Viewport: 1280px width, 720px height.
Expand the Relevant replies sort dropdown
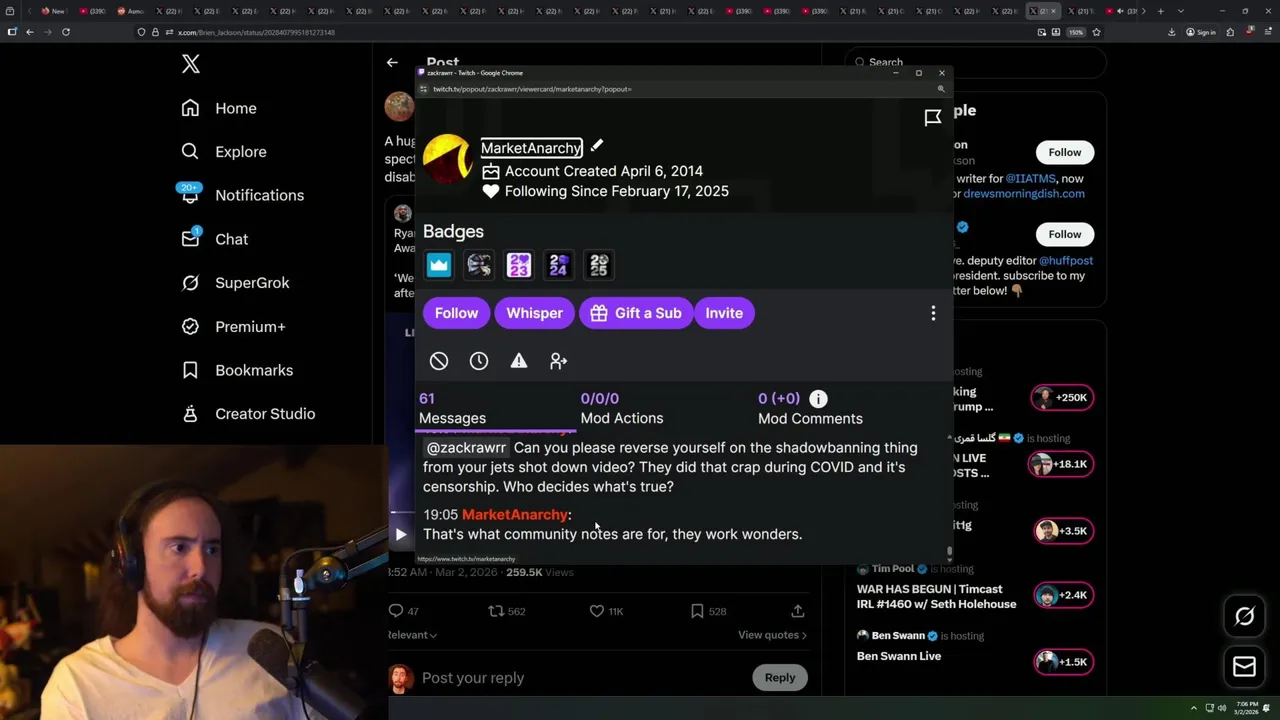pos(412,635)
